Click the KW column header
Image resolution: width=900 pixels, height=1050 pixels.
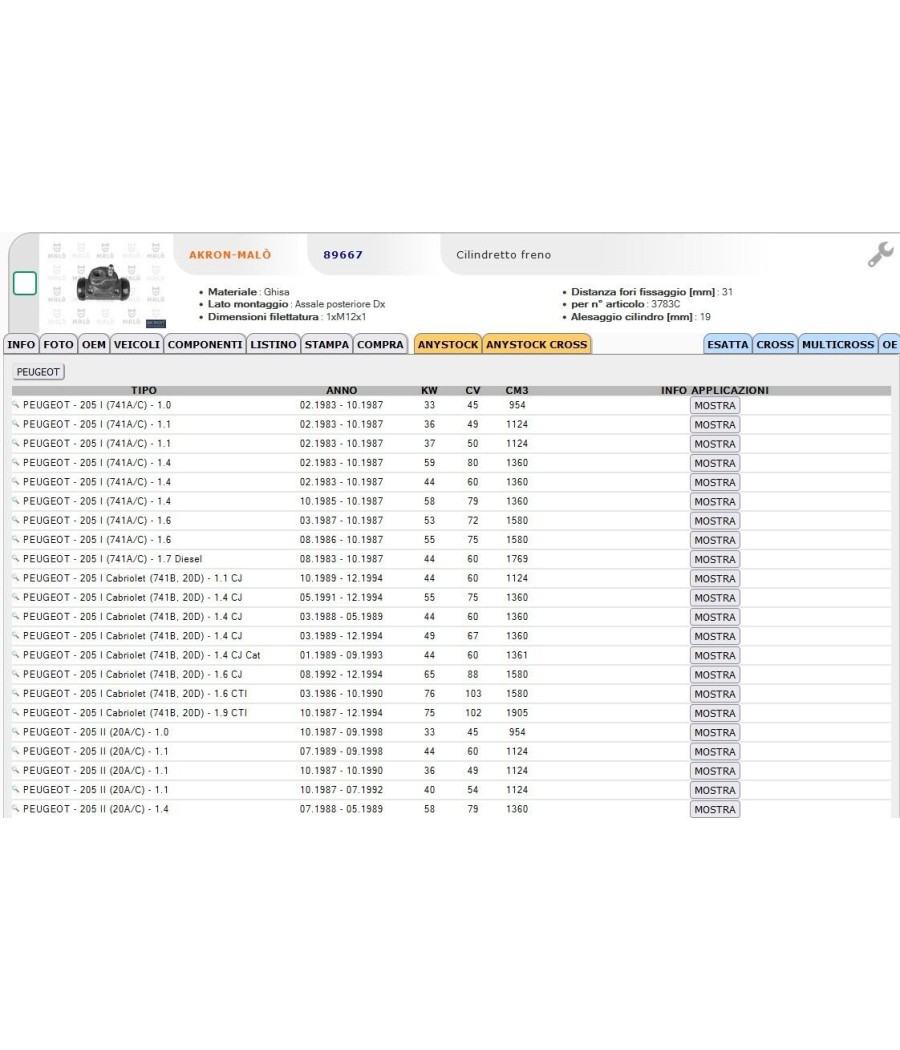(x=429, y=390)
